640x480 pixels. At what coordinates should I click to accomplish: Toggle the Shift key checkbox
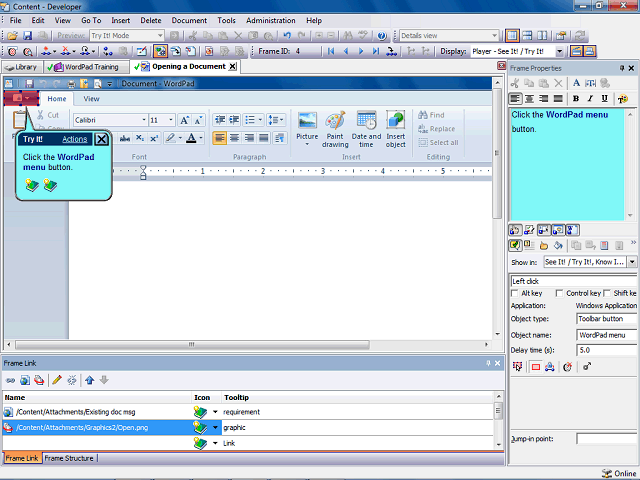[x=607, y=293]
